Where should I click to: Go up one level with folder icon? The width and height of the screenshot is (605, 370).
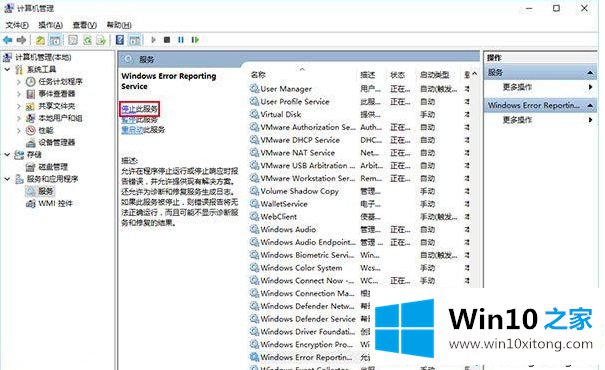point(40,40)
